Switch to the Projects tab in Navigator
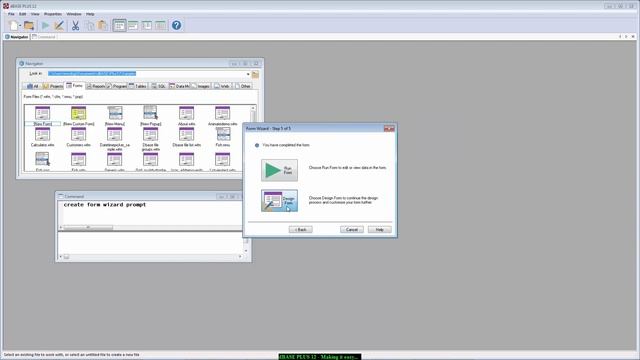The image size is (640, 360). point(53,86)
